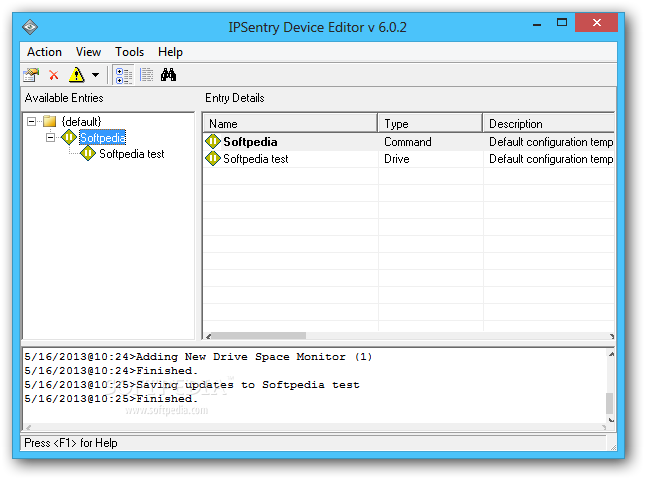
Task: Click the log pane scroll up arrow
Action: coord(611,354)
